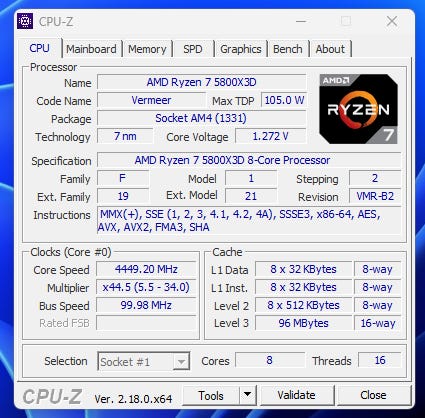Click the processor Name field

tap(202, 82)
